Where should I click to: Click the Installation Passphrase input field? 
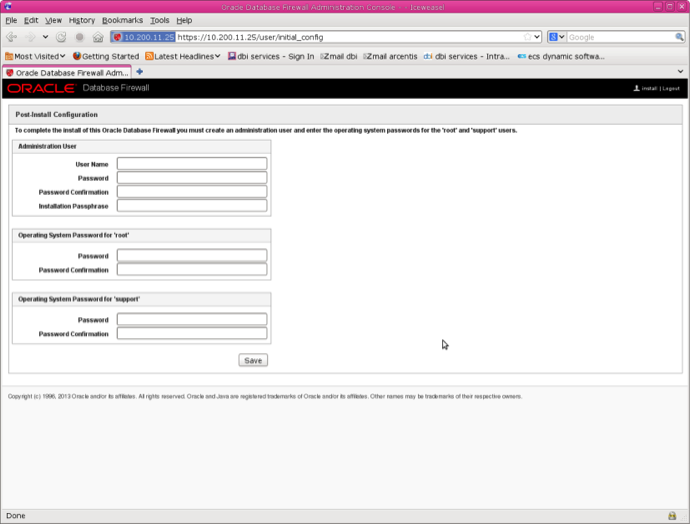click(x=192, y=206)
